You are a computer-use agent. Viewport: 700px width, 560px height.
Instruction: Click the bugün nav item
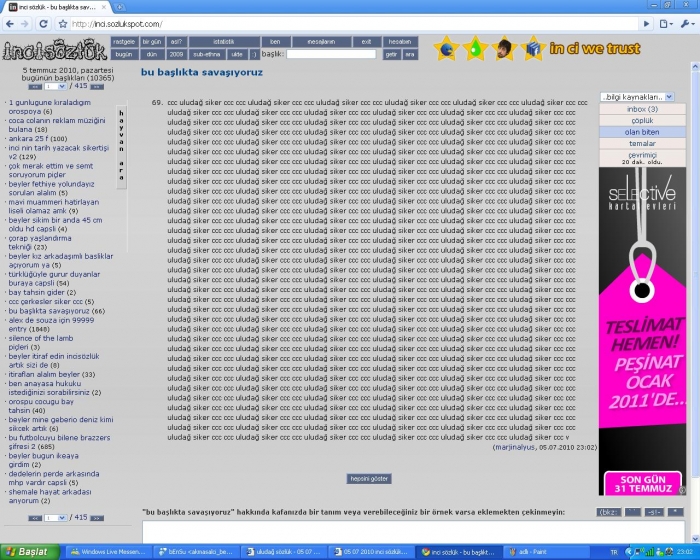[124, 54]
